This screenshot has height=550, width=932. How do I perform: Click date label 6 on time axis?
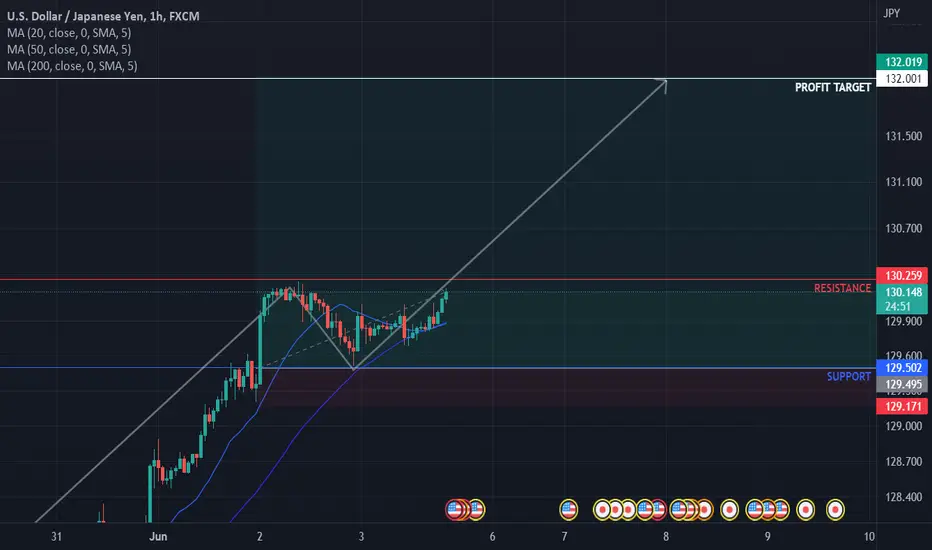(492, 536)
